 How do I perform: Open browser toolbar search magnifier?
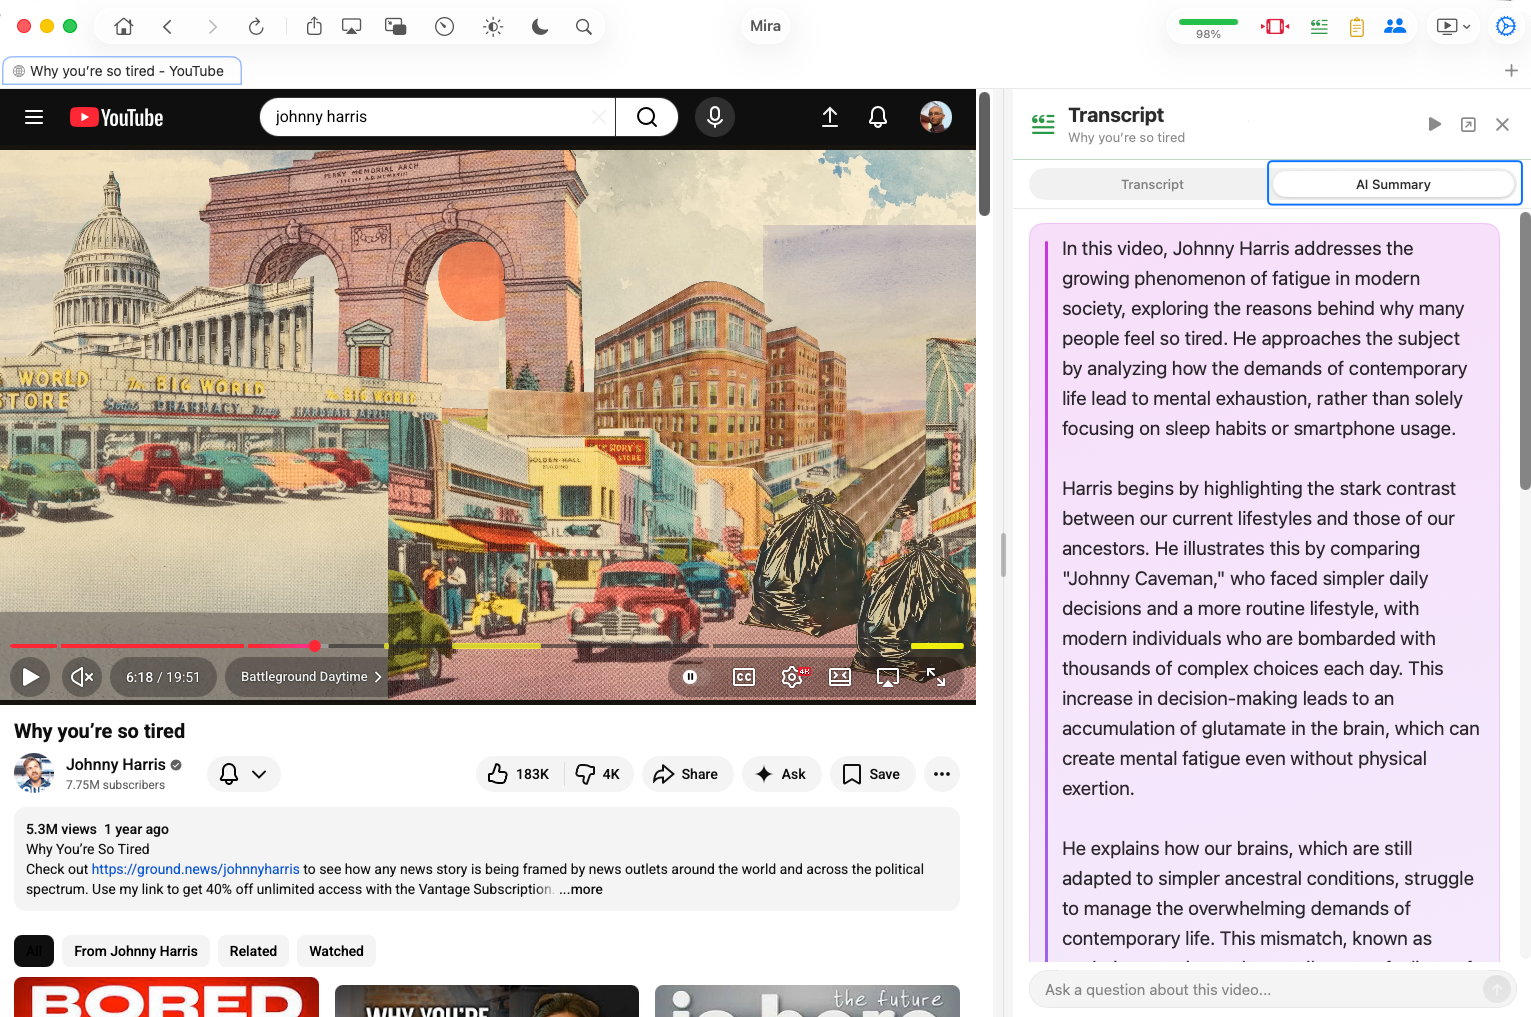pos(584,27)
